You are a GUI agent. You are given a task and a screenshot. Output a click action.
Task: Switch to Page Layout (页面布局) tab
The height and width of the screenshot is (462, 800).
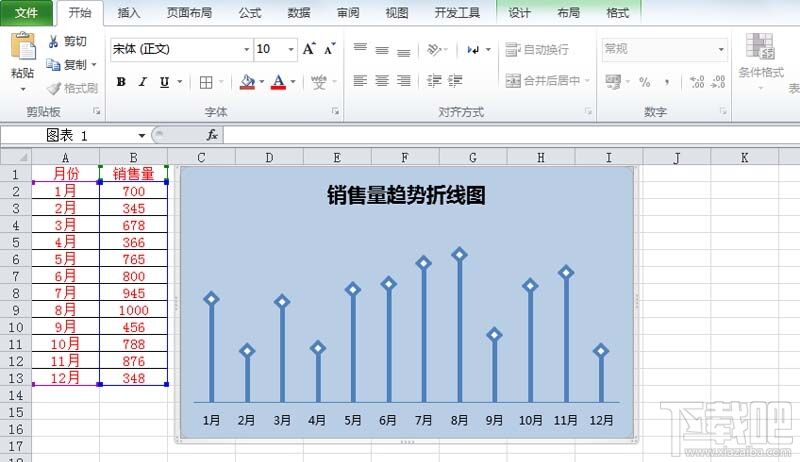(189, 13)
